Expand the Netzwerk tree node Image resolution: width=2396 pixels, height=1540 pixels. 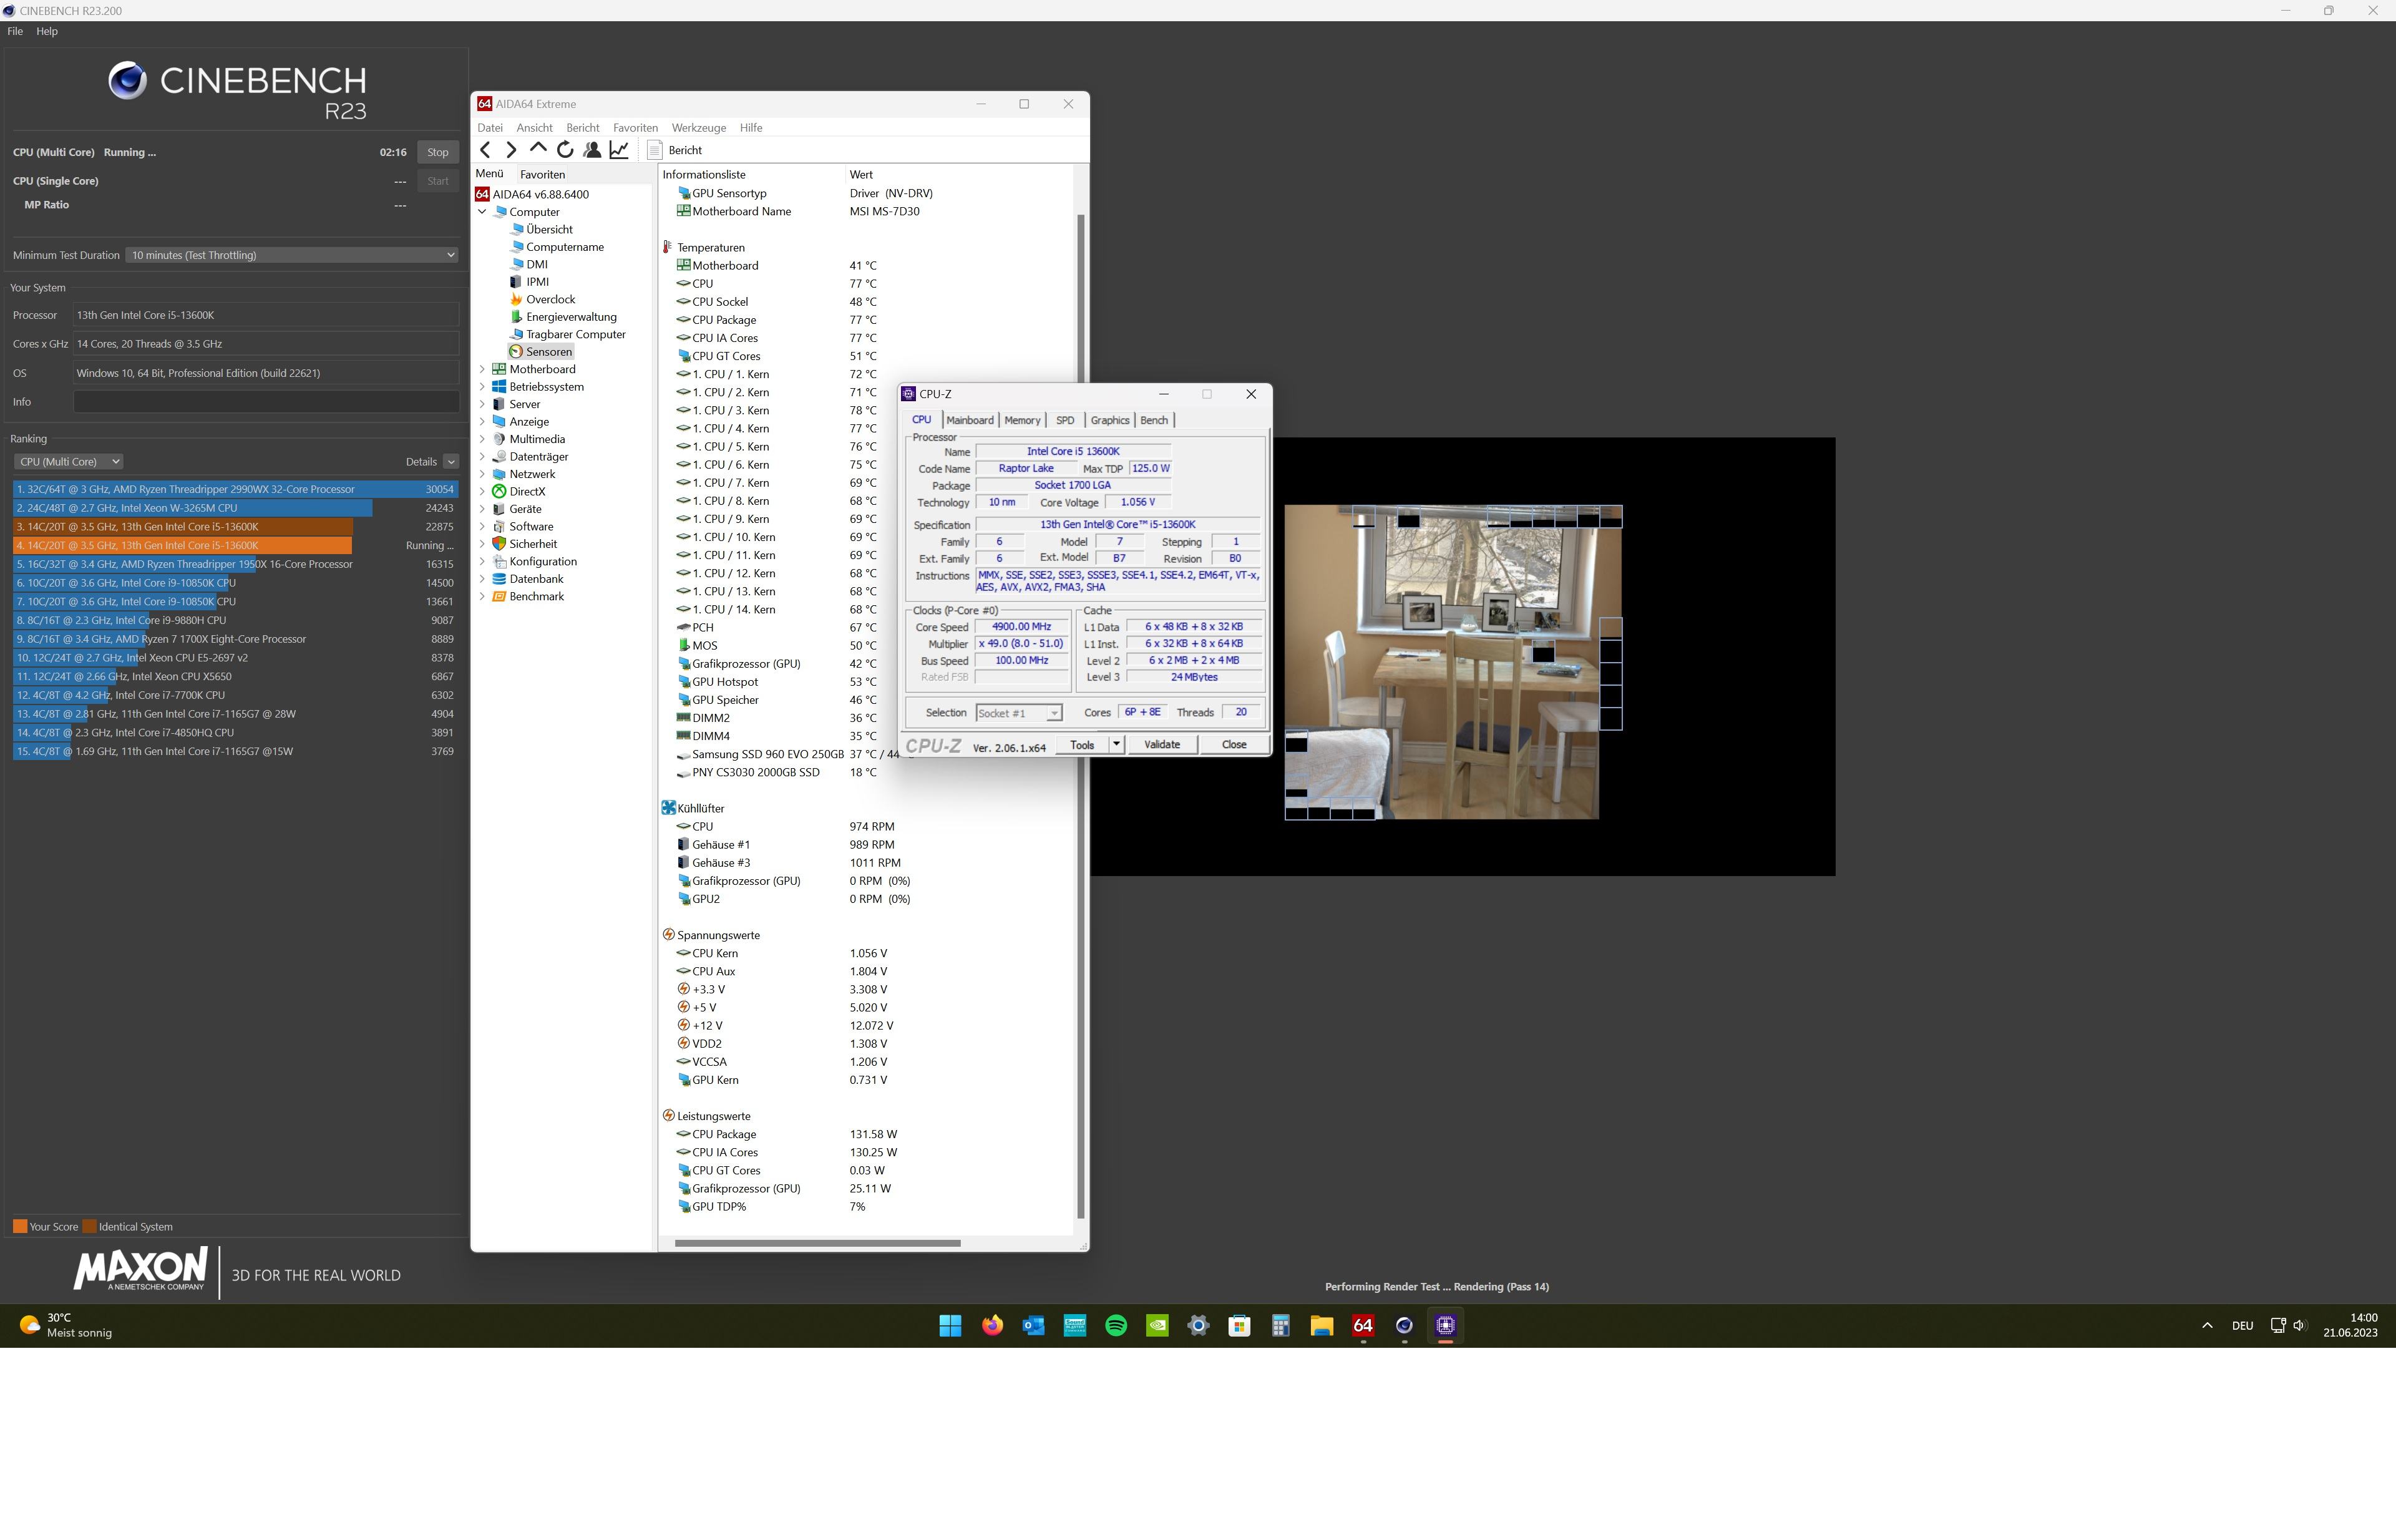482,474
